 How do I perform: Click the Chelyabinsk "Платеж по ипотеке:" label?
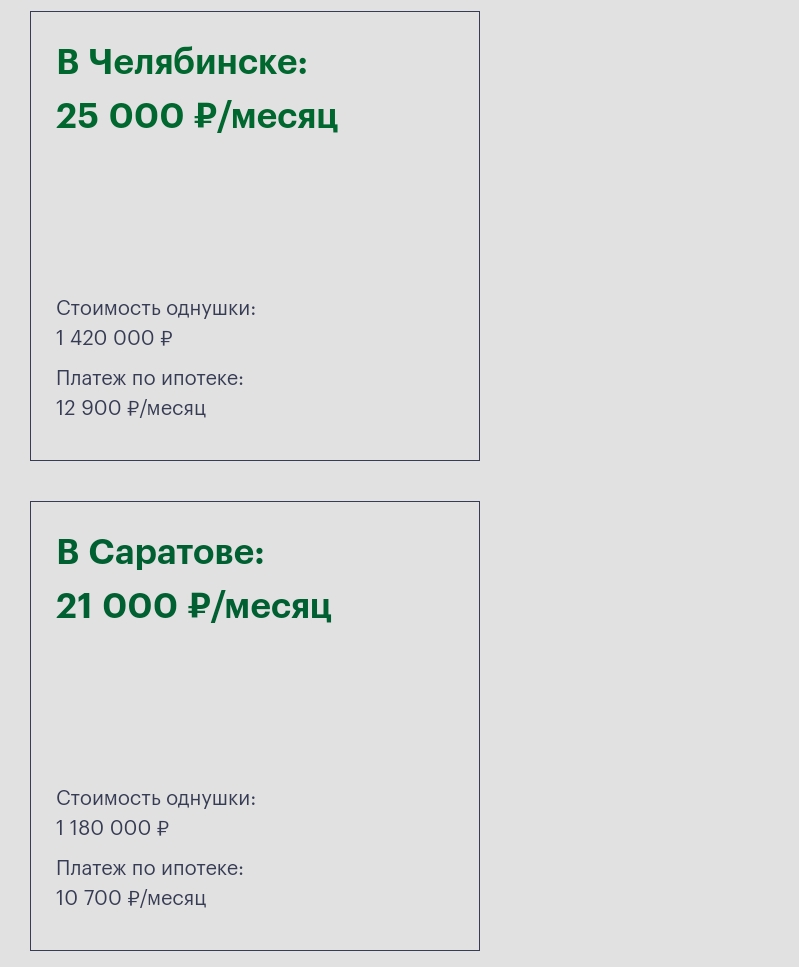pos(149,378)
